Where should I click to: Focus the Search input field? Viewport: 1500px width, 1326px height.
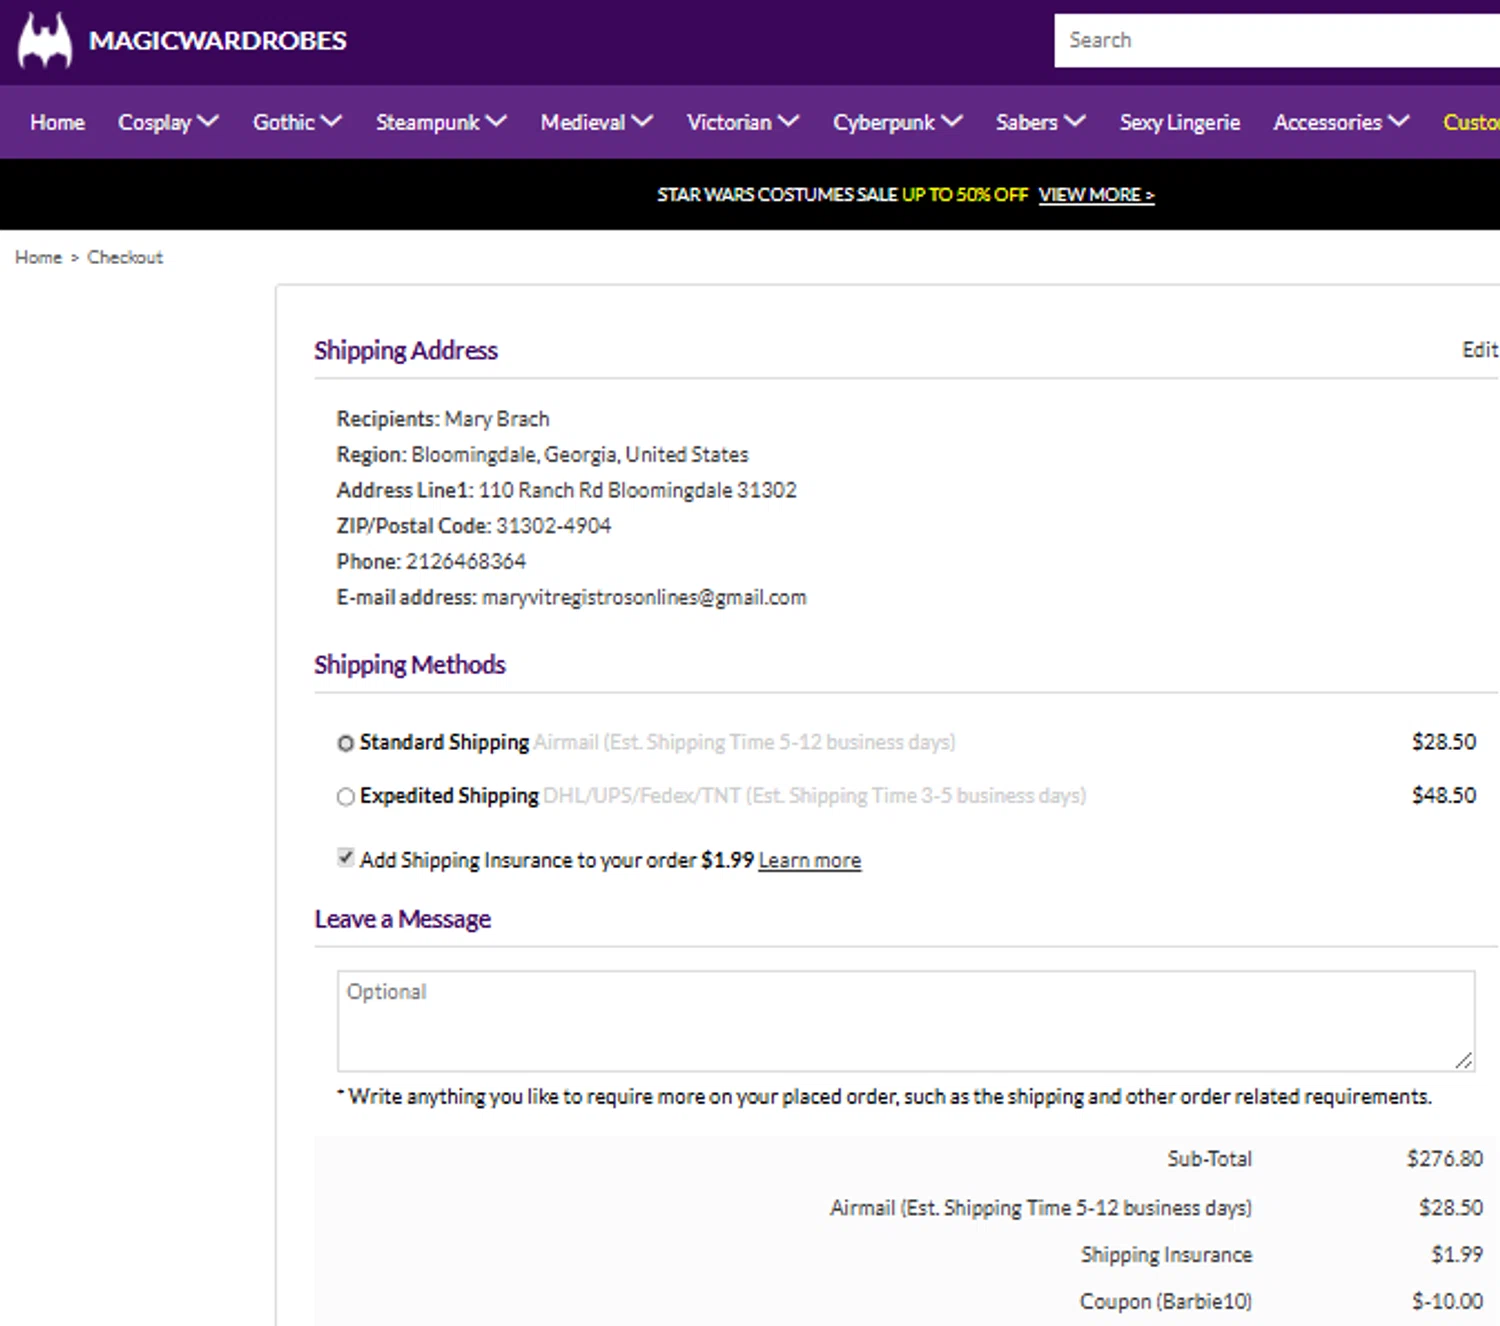pyautogui.click(x=1277, y=40)
